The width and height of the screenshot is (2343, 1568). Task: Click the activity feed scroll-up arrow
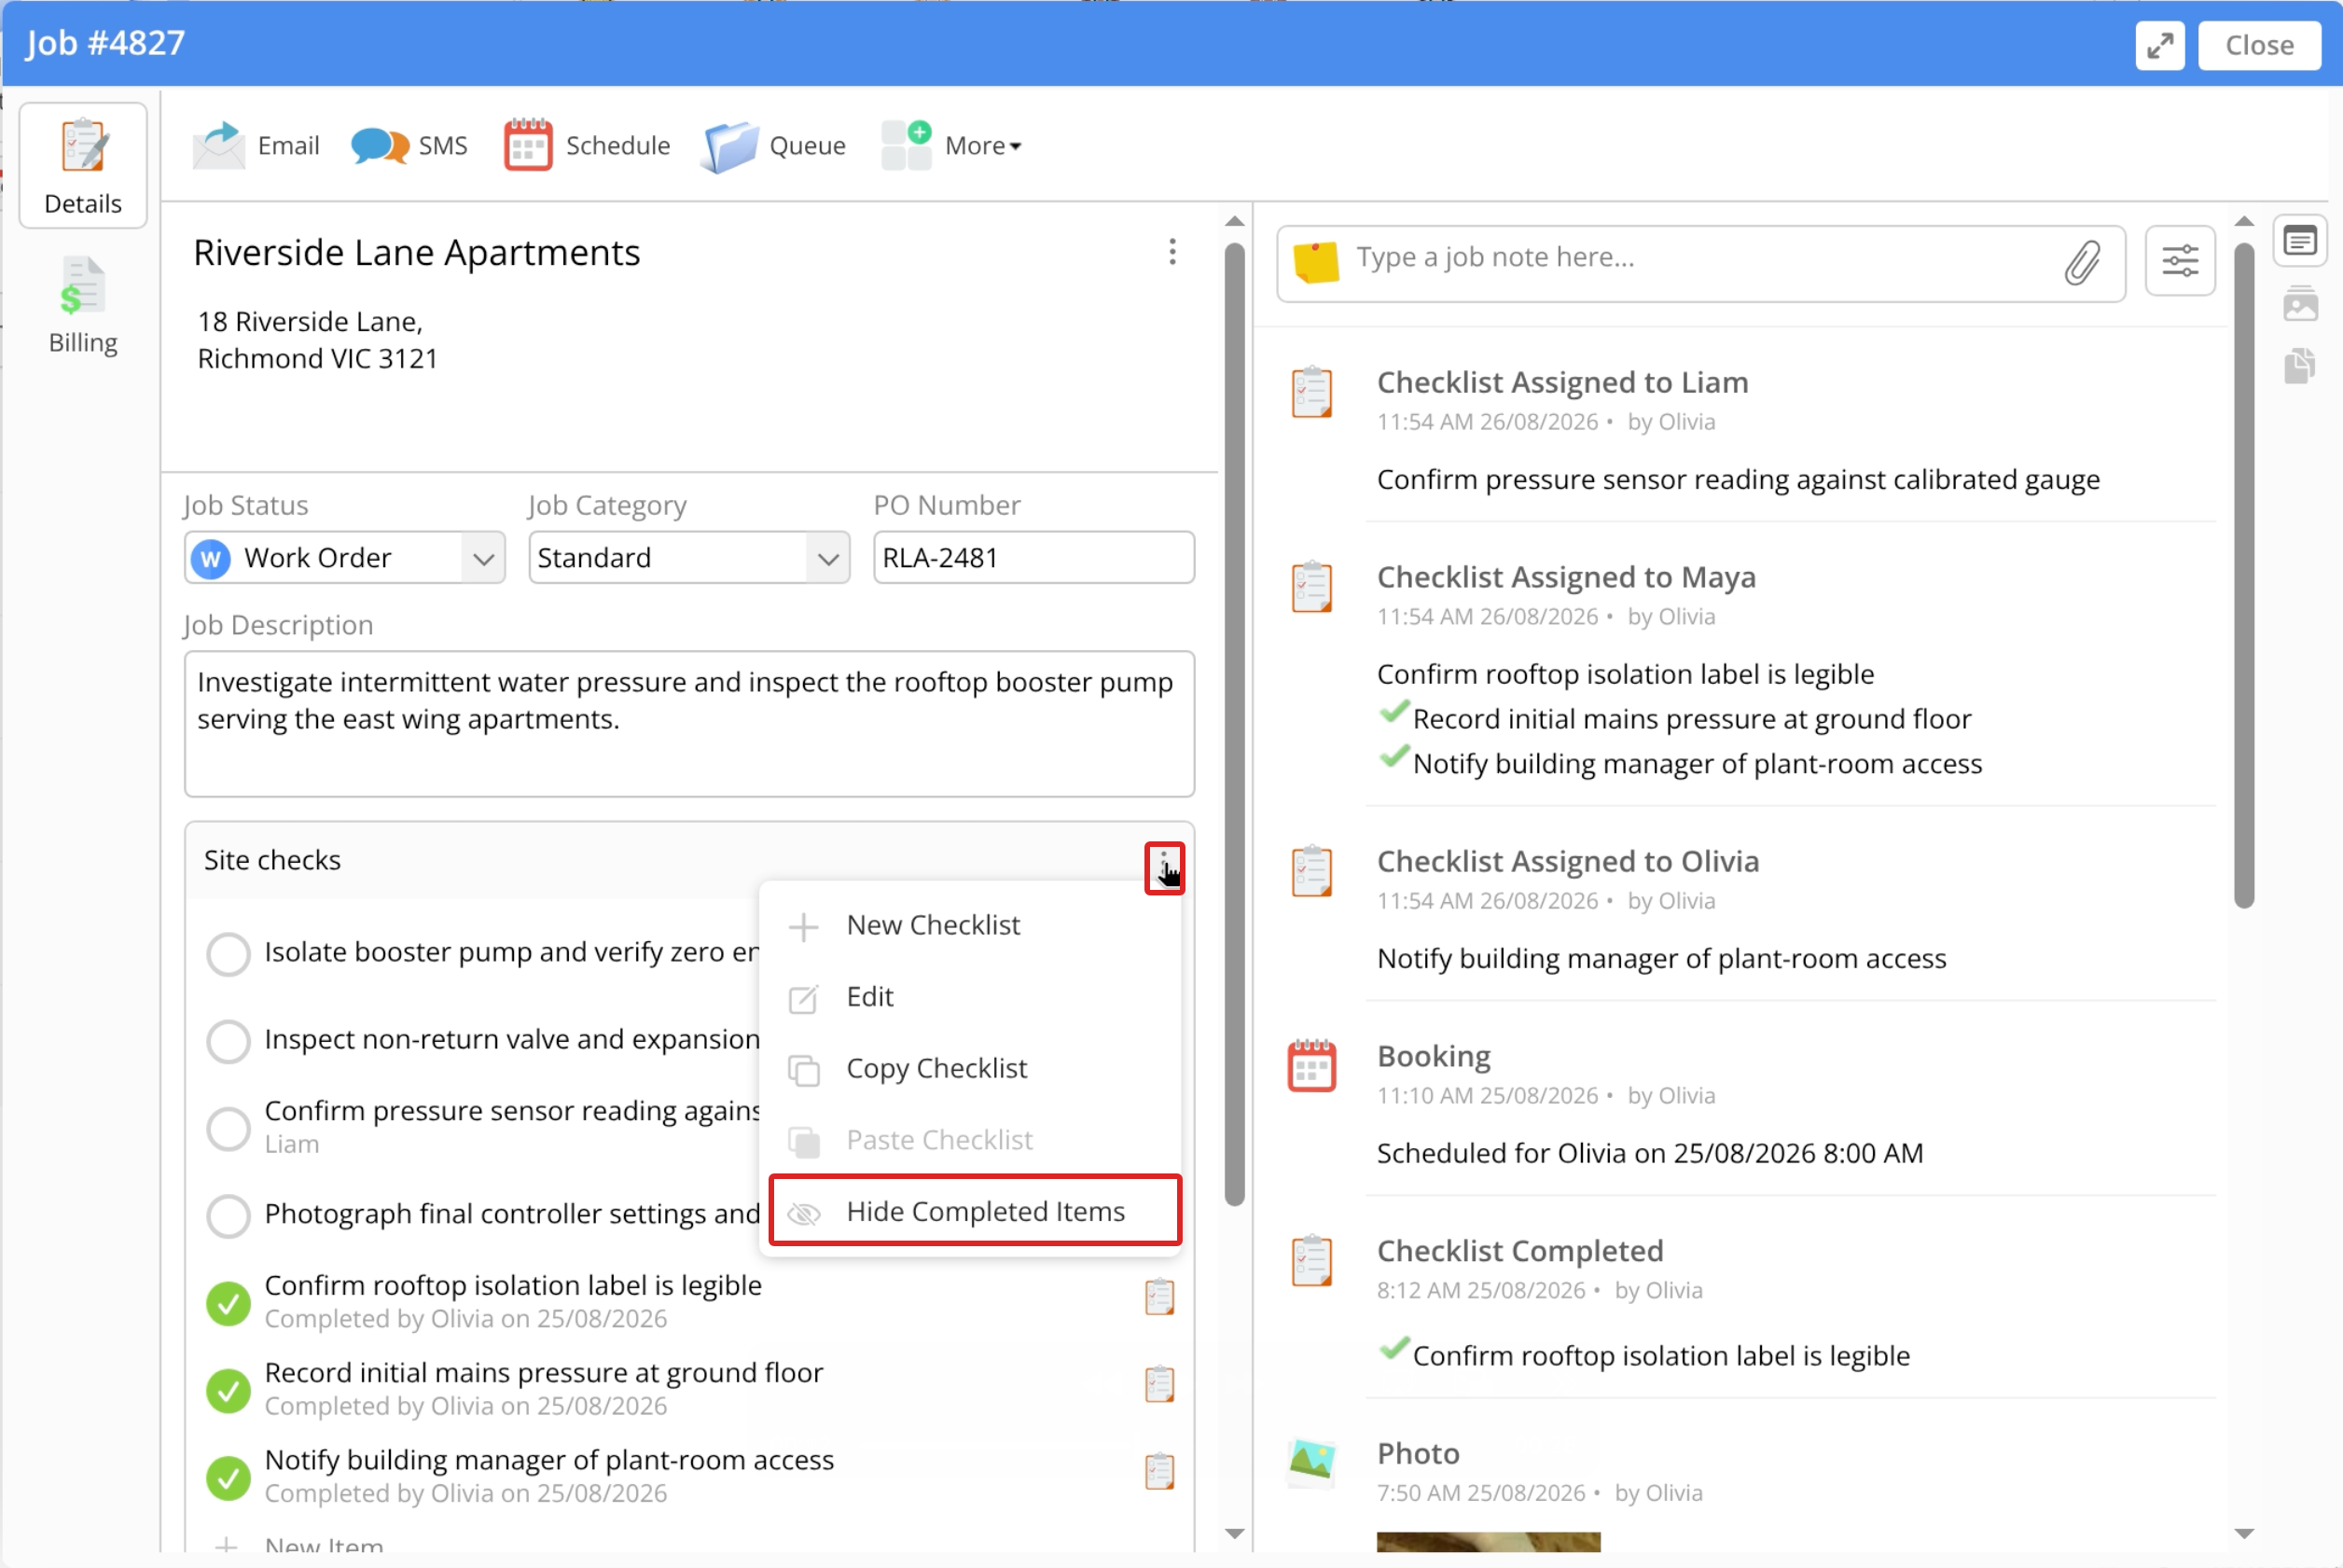[x=2244, y=221]
